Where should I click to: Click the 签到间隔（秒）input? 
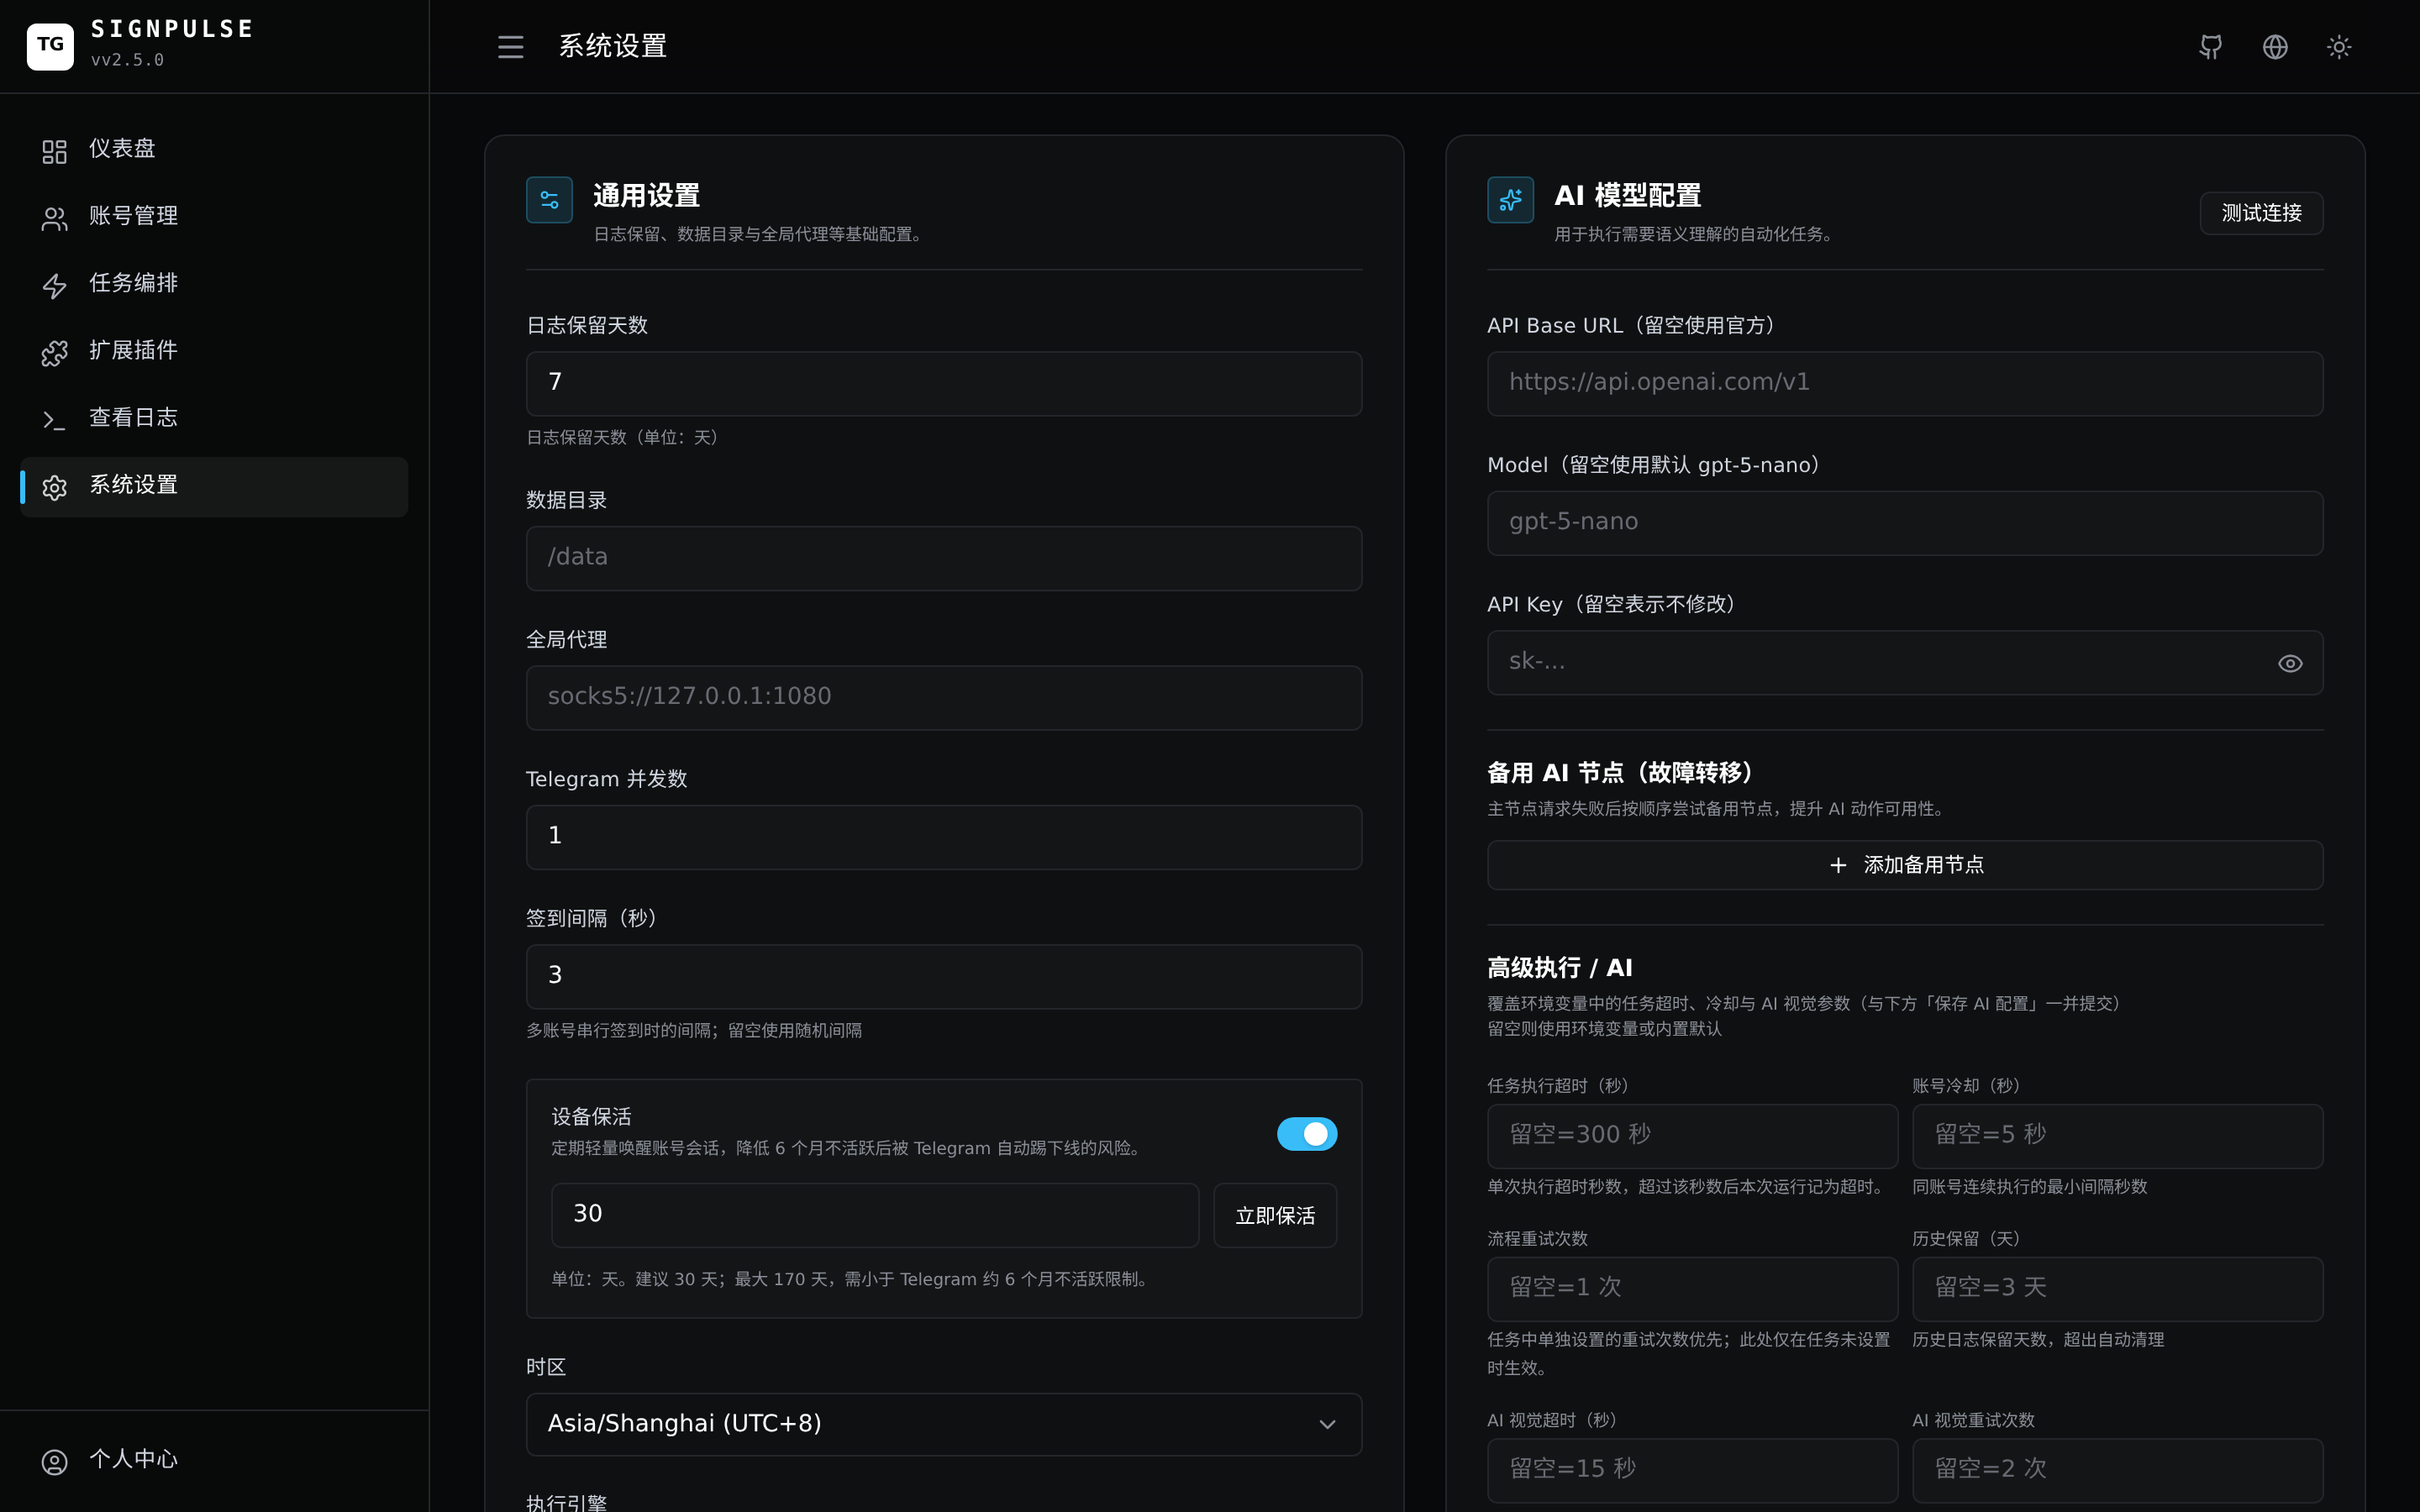tap(944, 976)
